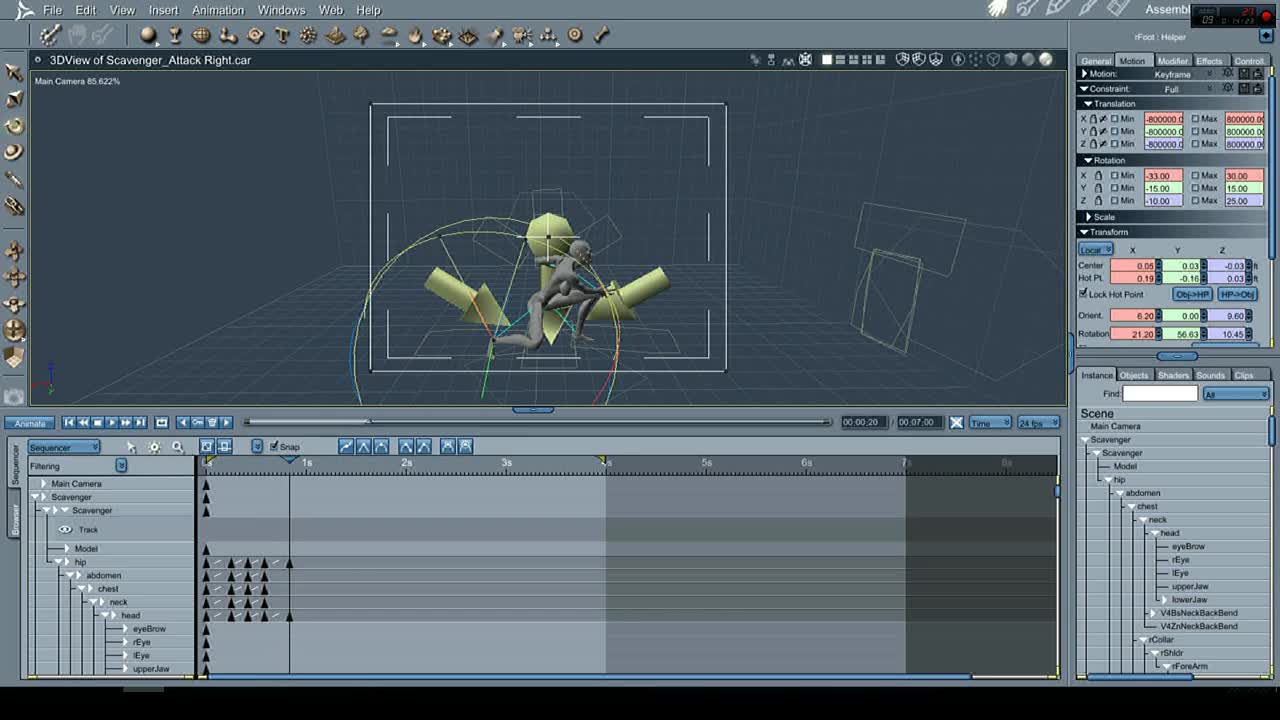Expand the Scale section
The image size is (1280, 720).
click(x=1088, y=217)
